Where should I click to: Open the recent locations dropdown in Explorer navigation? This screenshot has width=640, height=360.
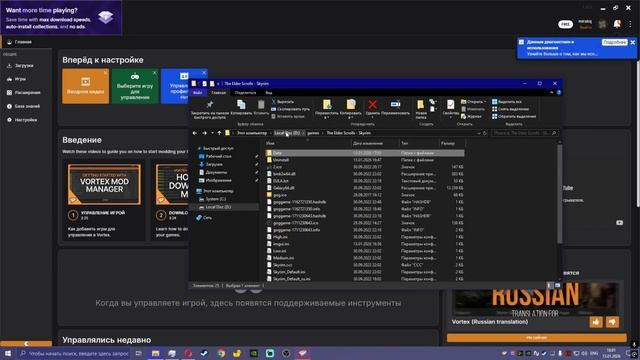212,133
